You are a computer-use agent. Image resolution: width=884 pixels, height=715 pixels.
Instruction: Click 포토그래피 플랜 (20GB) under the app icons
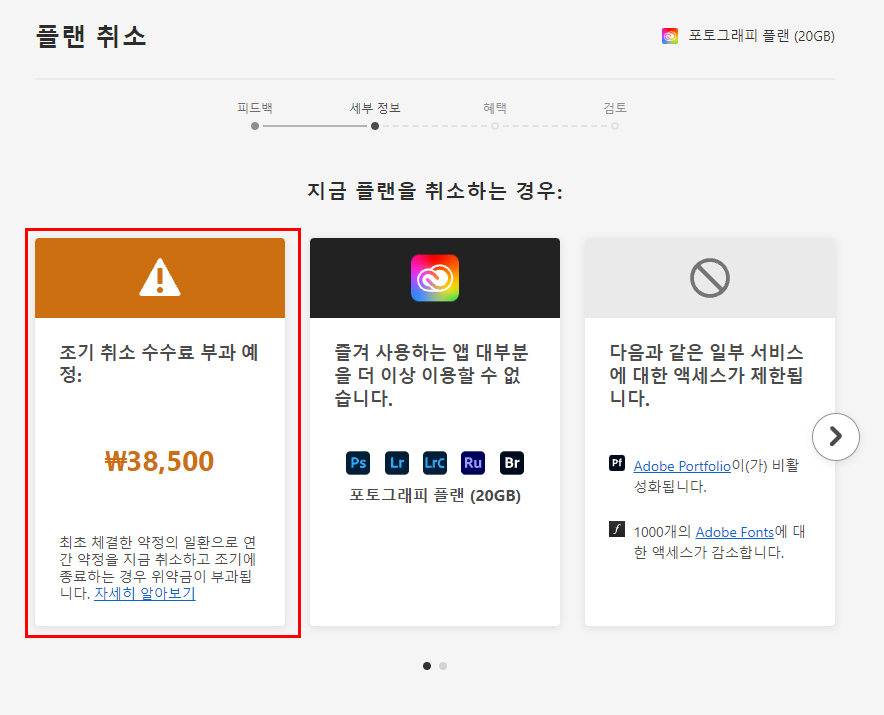(435, 496)
